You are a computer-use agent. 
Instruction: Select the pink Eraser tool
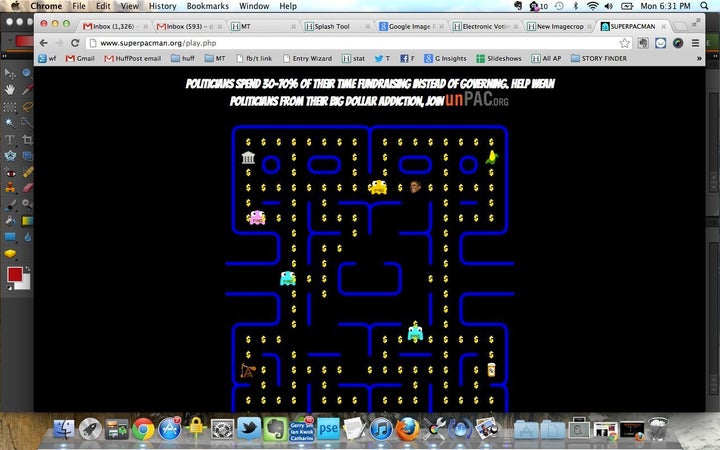click(x=27, y=188)
